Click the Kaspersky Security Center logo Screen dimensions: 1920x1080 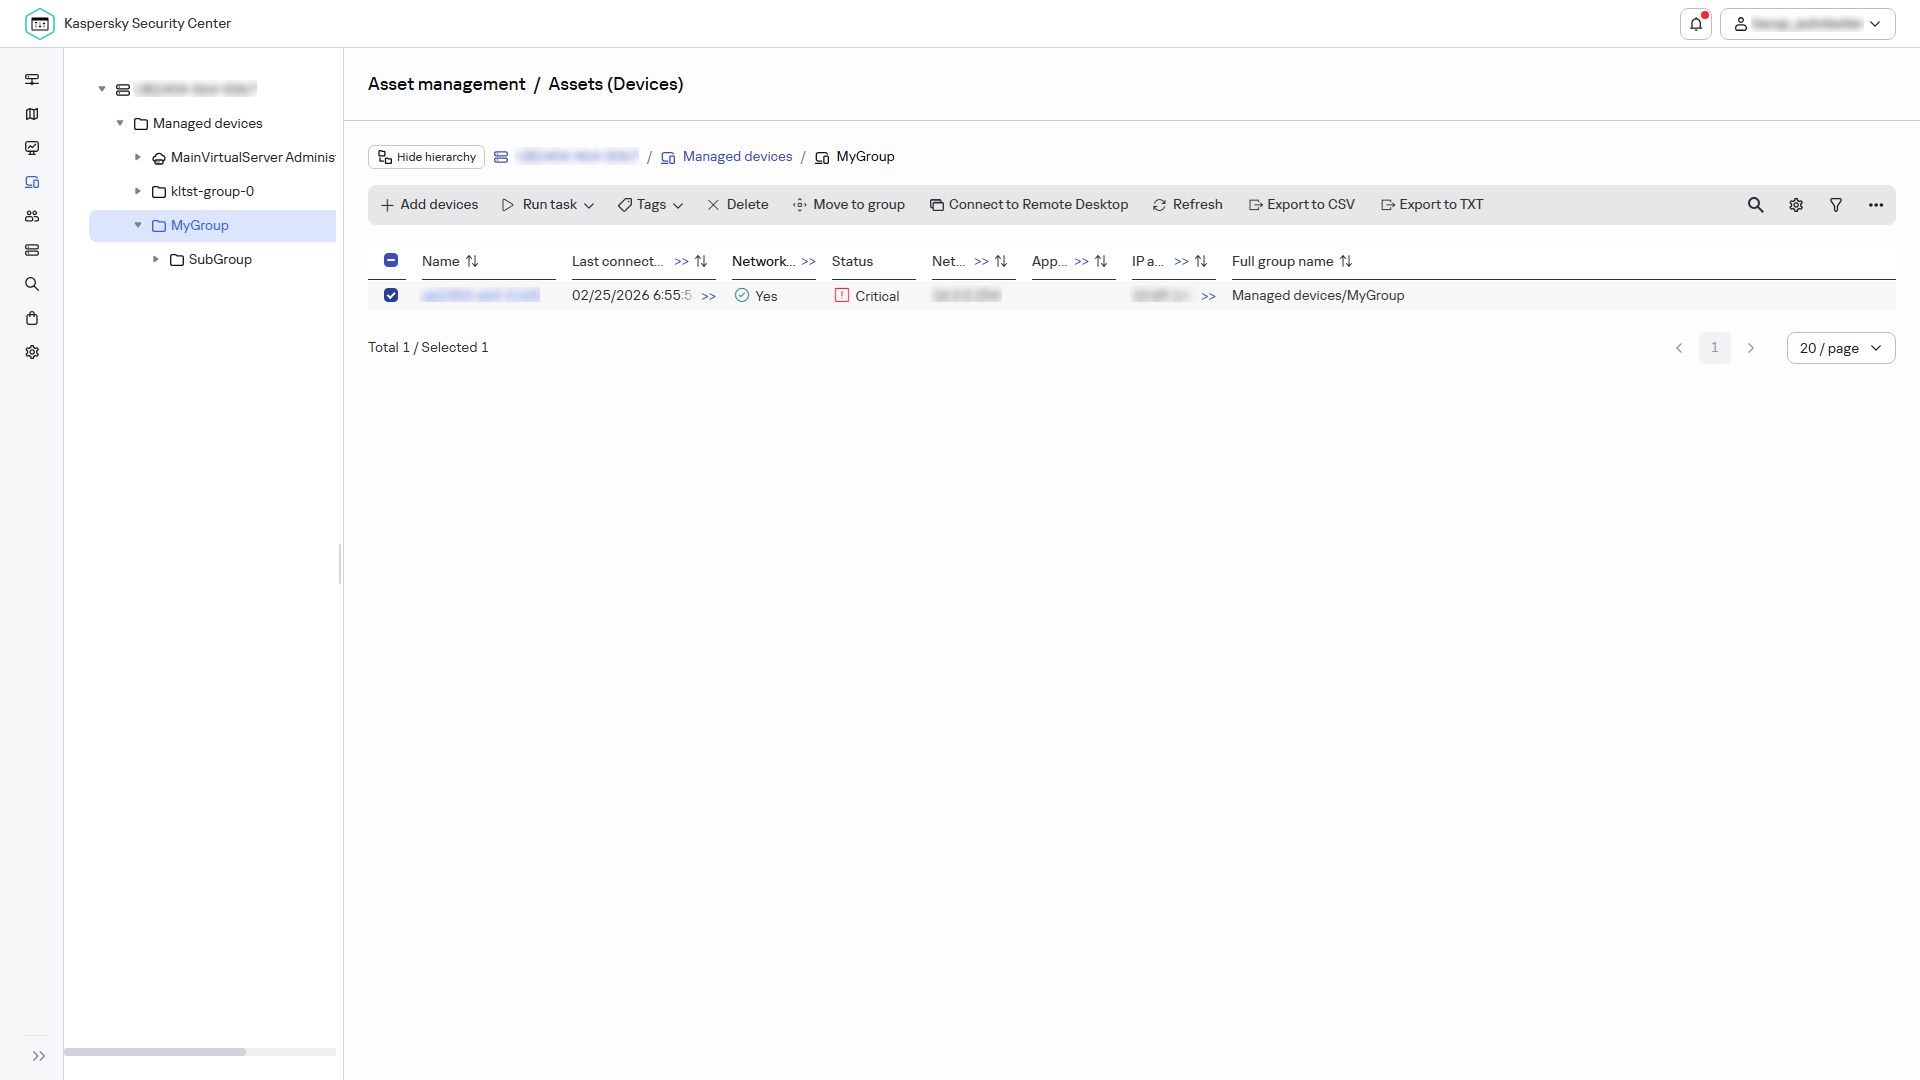tap(40, 23)
